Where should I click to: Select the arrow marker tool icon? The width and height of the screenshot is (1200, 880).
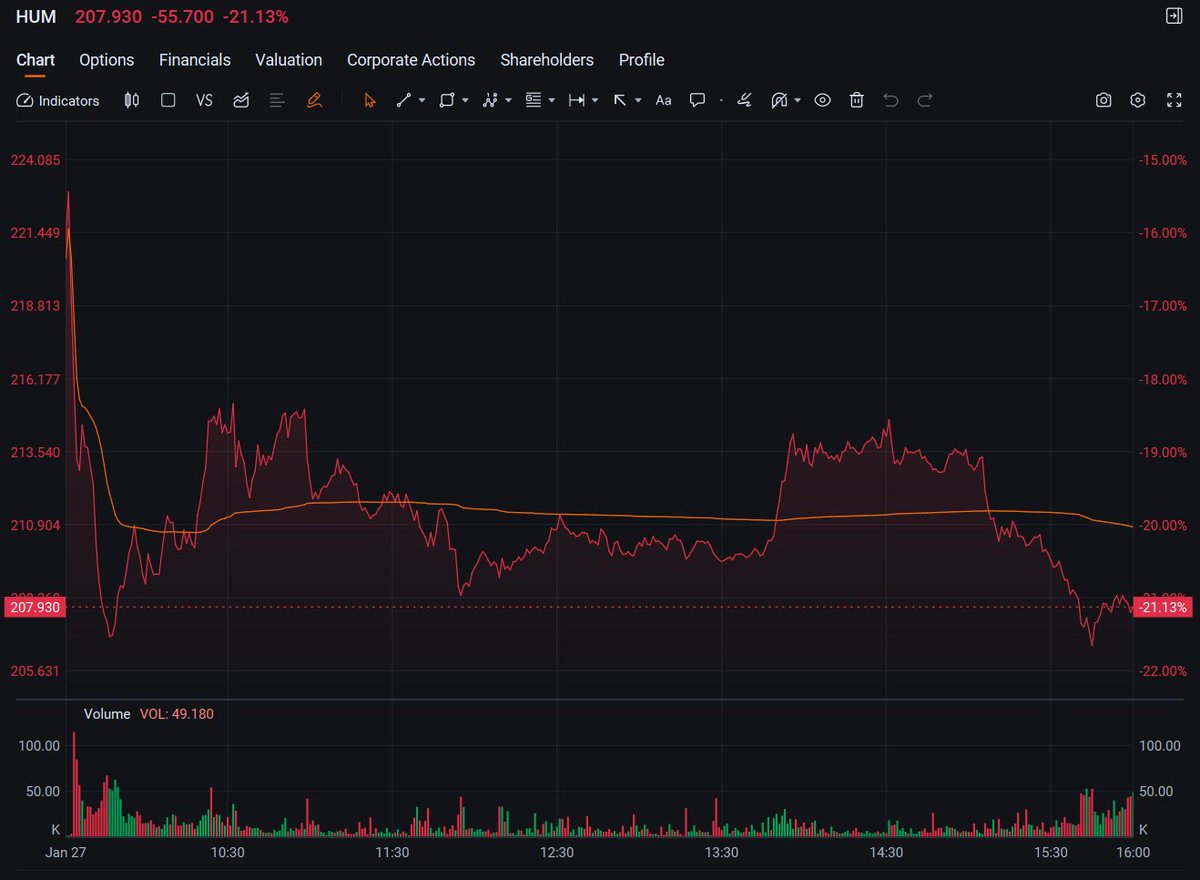click(620, 100)
